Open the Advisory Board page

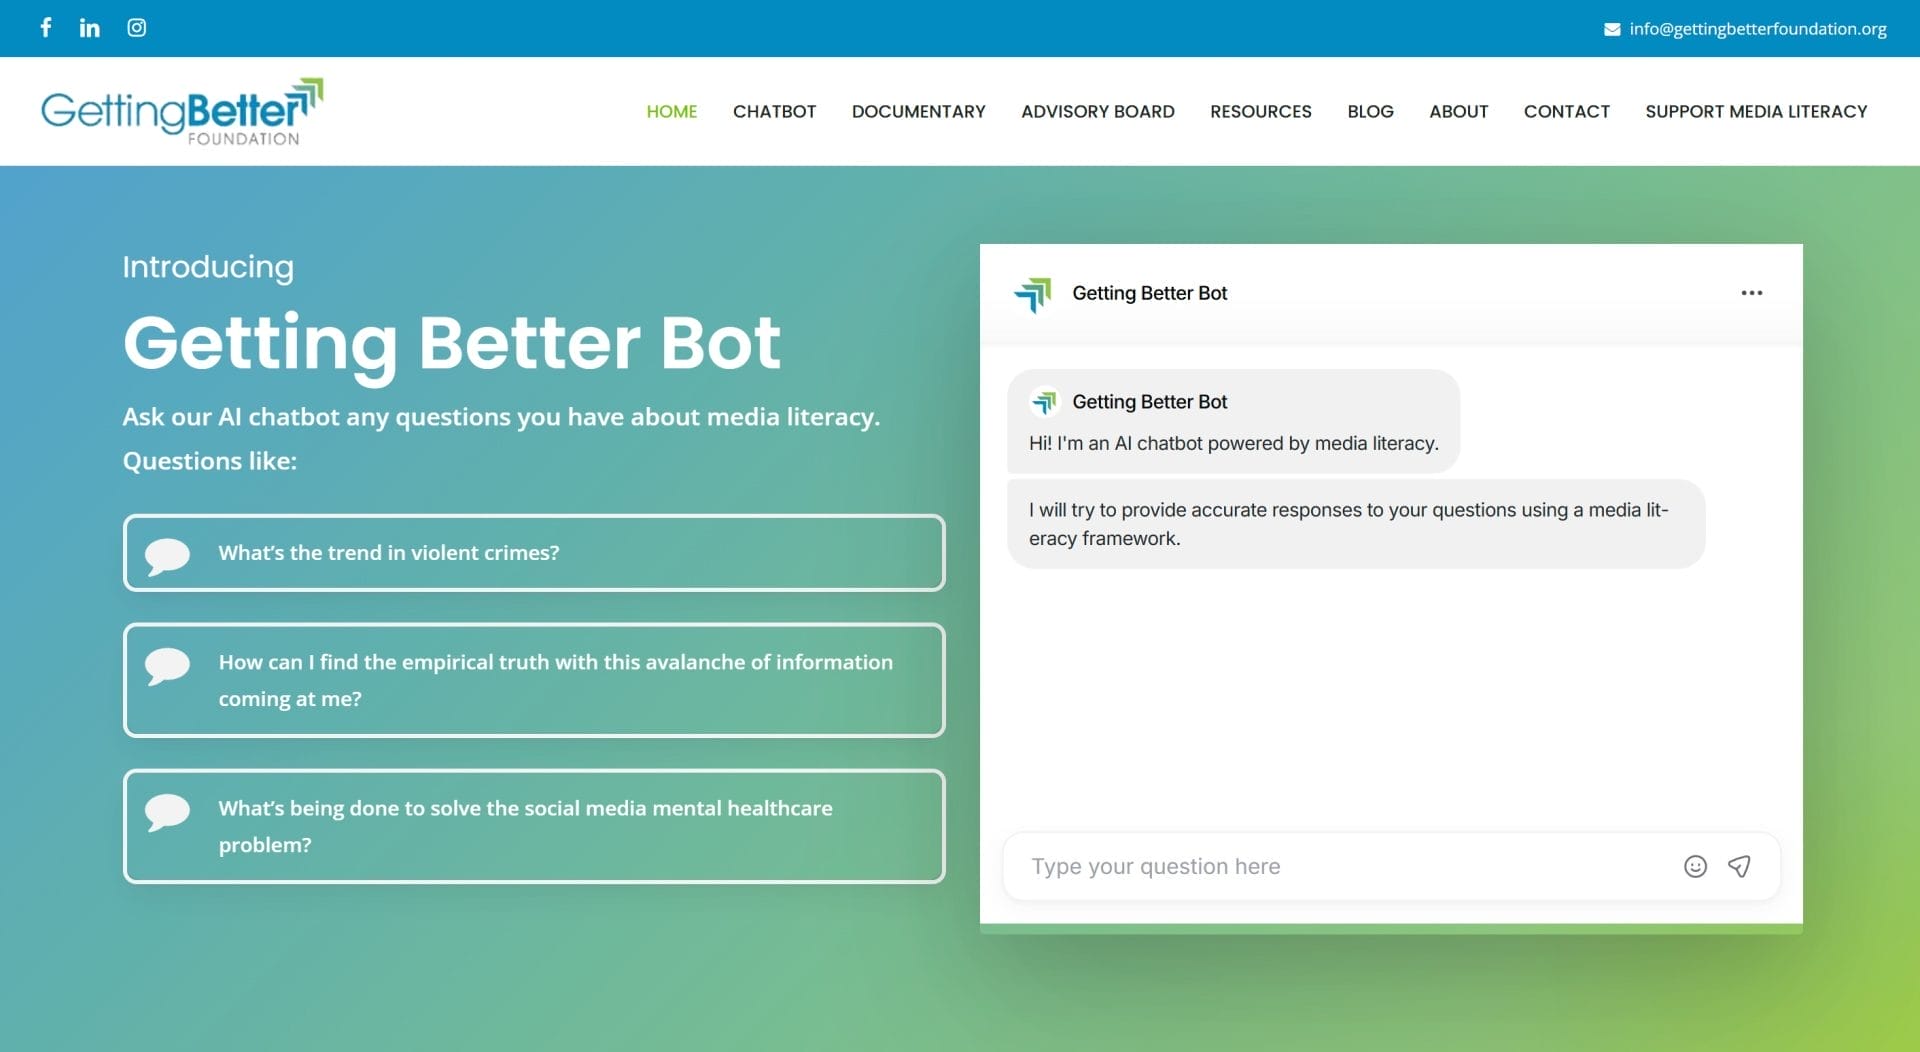[x=1098, y=111]
